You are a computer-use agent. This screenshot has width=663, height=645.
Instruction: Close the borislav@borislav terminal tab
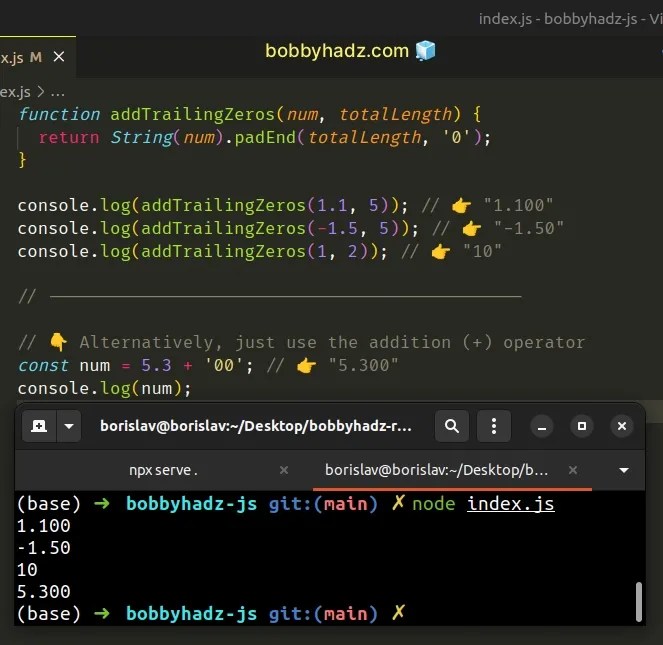(573, 470)
